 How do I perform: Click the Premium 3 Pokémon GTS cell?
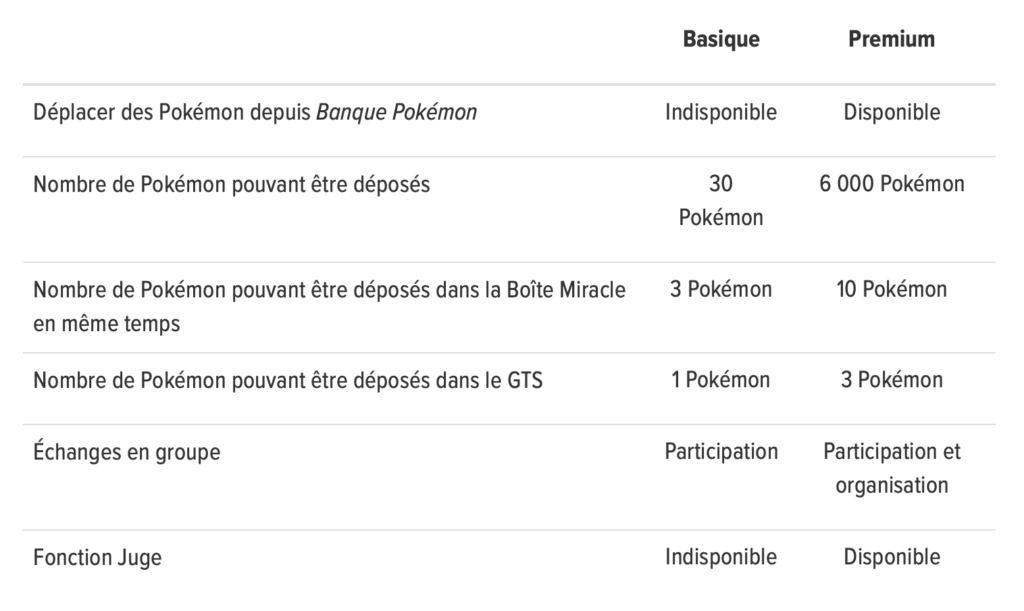point(891,380)
